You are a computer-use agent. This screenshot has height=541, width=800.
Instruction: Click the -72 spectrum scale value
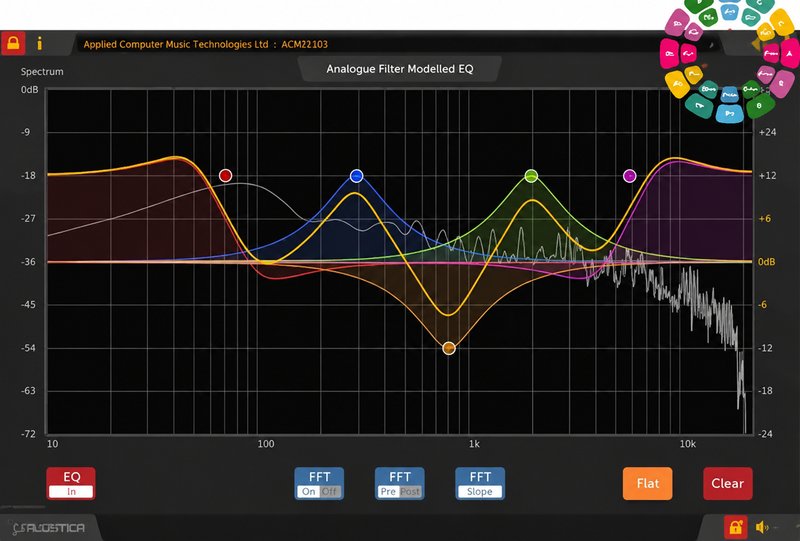tap(29, 434)
